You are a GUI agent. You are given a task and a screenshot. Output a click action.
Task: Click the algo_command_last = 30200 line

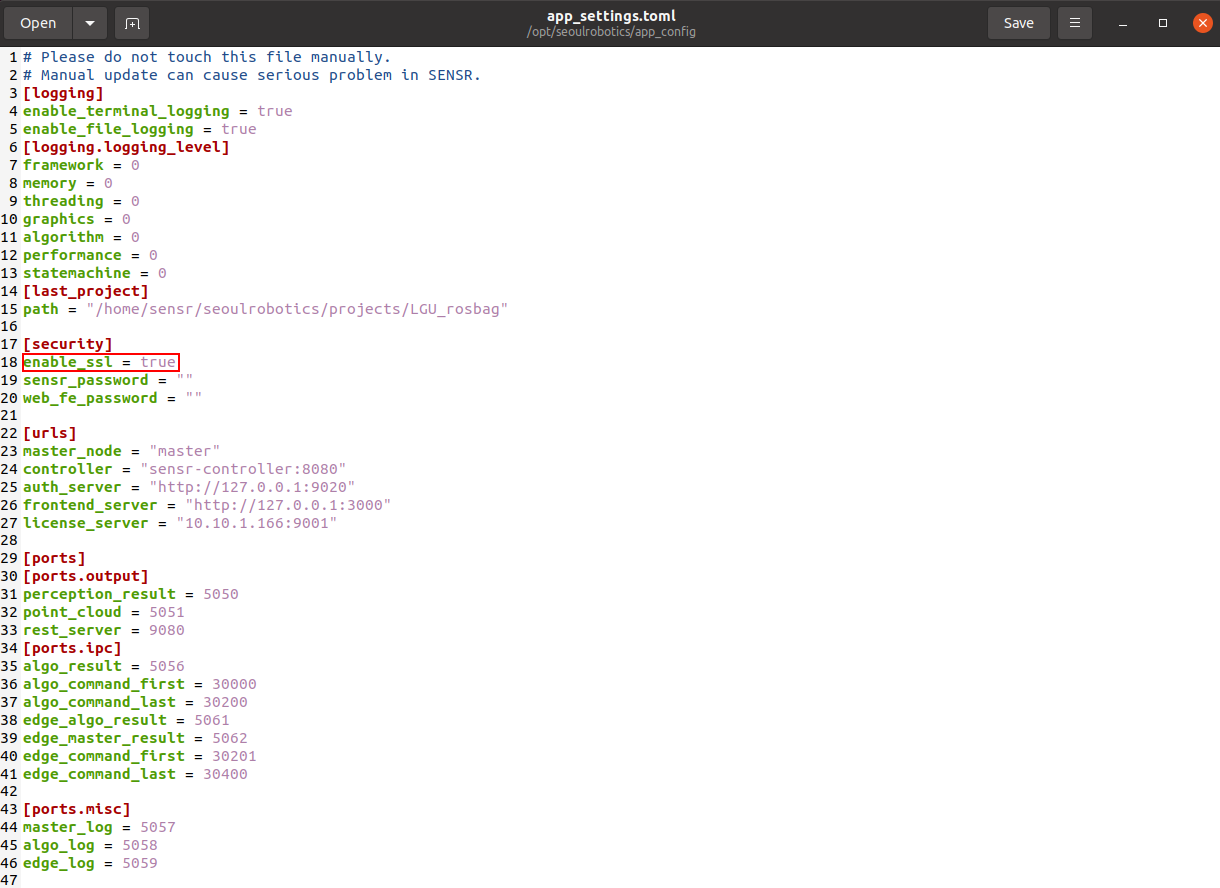click(x=135, y=702)
